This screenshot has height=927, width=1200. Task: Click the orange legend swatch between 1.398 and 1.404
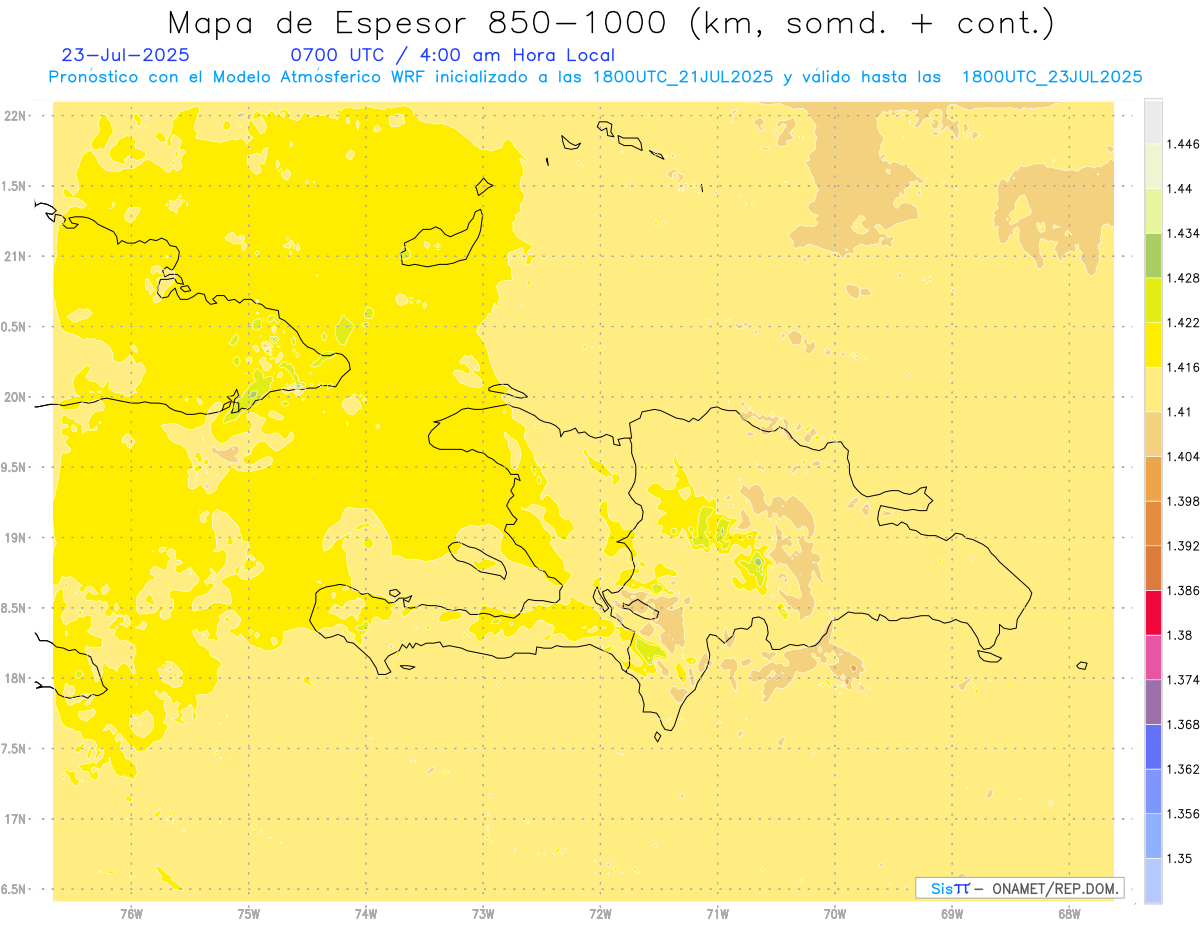click(x=1153, y=478)
